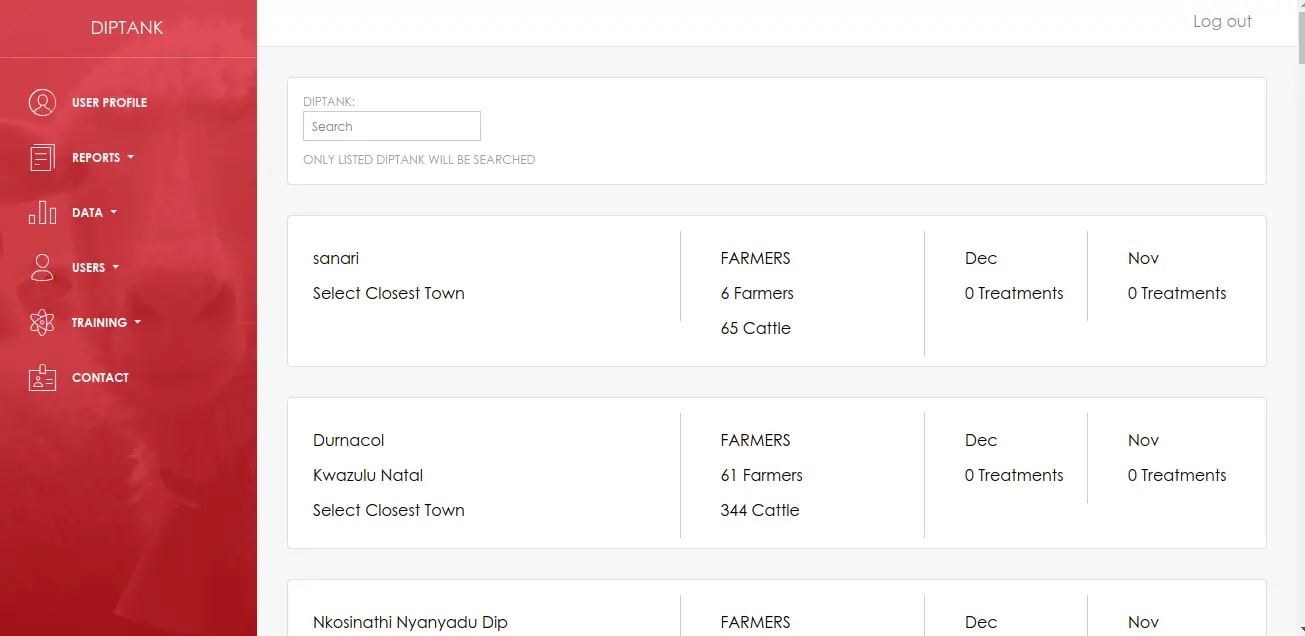Image resolution: width=1305 pixels, height=636 pixels.
Task: Select the Durnacol diptank name
Action: click(x=349, y=440)
